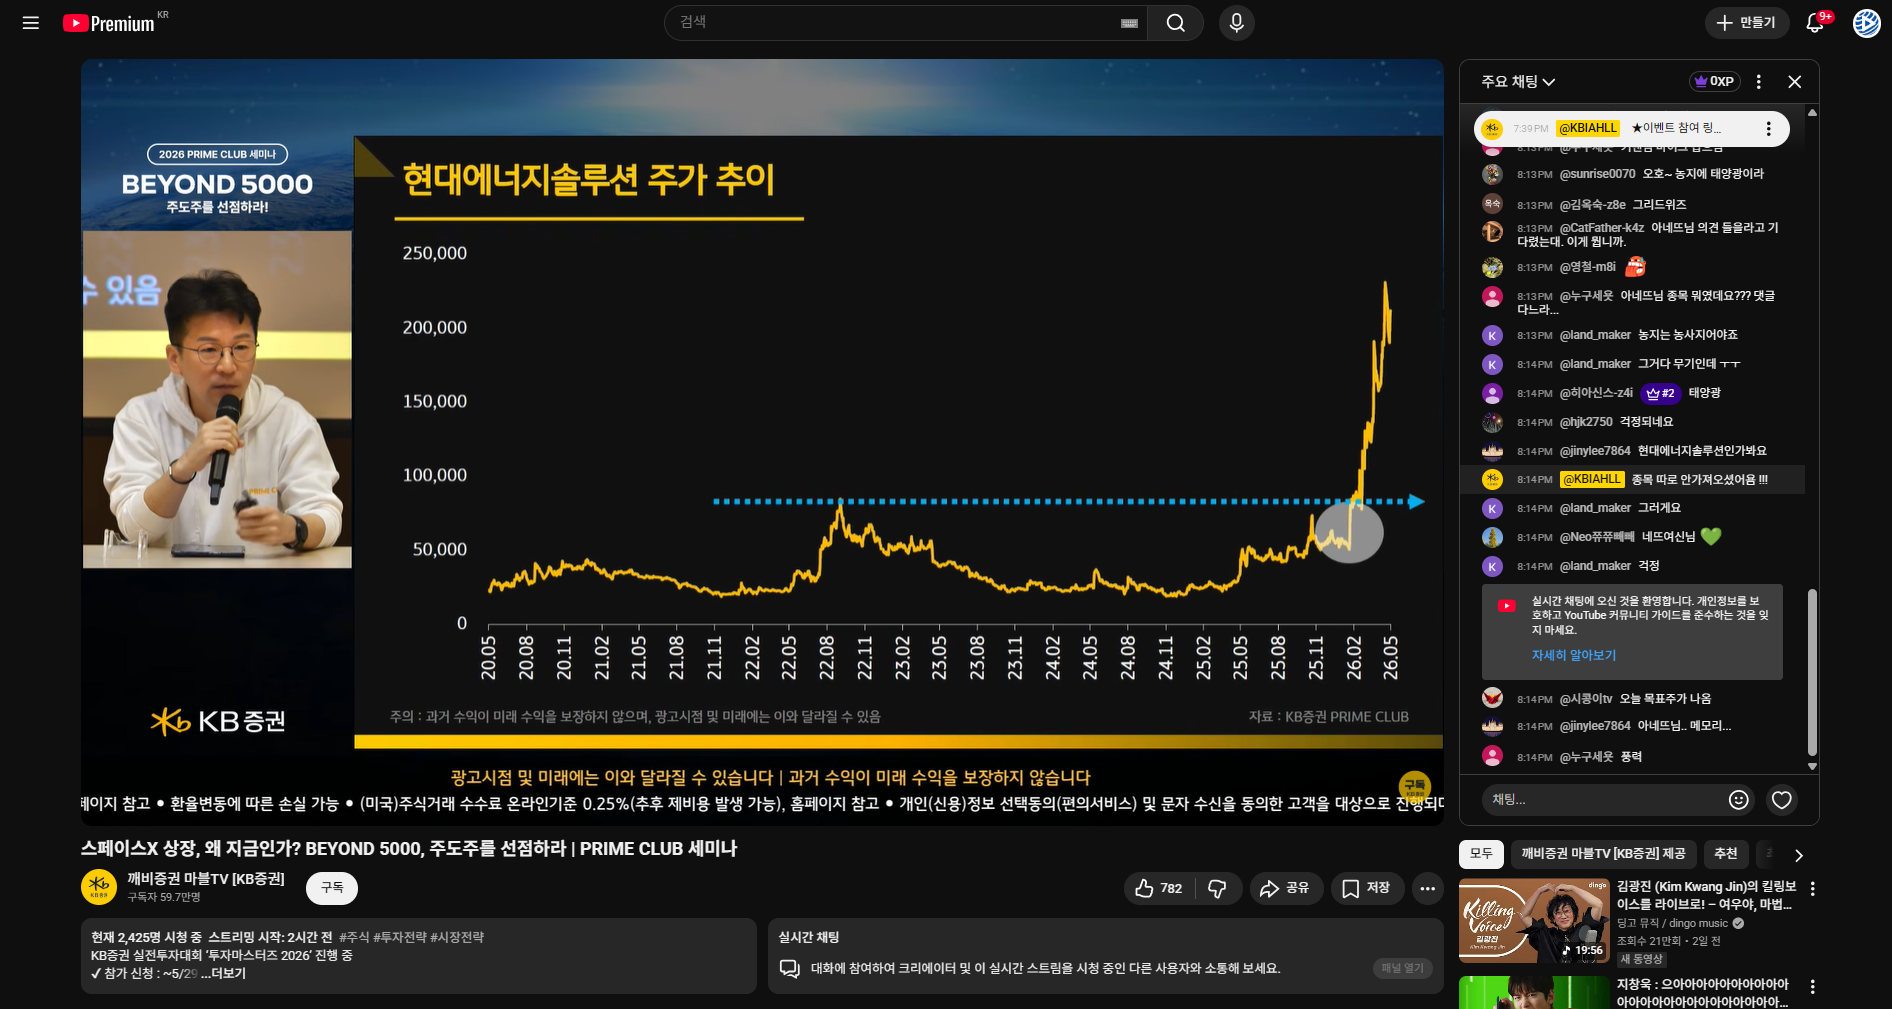
Task: Open the 지창욱 : 으아아 video title
Action: coord(1703,993)
